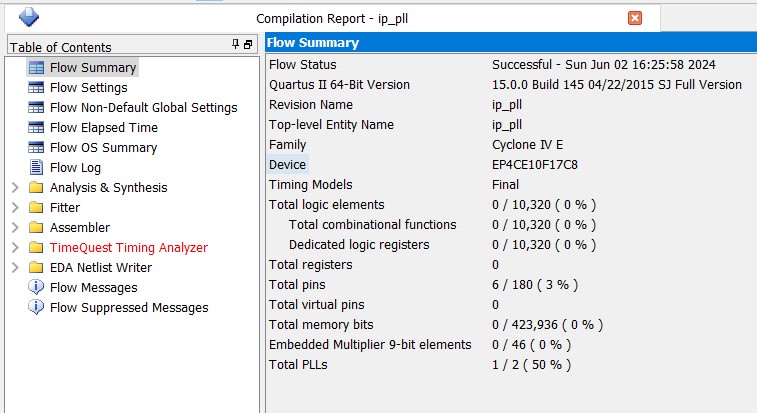Select the Device row in Flow Summary

pyautogui.click(x=288, y=165)
